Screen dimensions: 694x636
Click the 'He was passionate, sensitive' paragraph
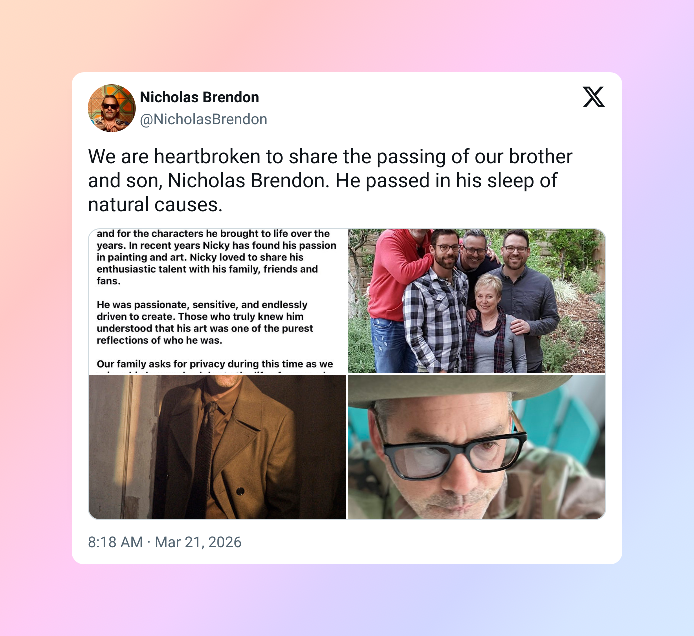[205, 323]
